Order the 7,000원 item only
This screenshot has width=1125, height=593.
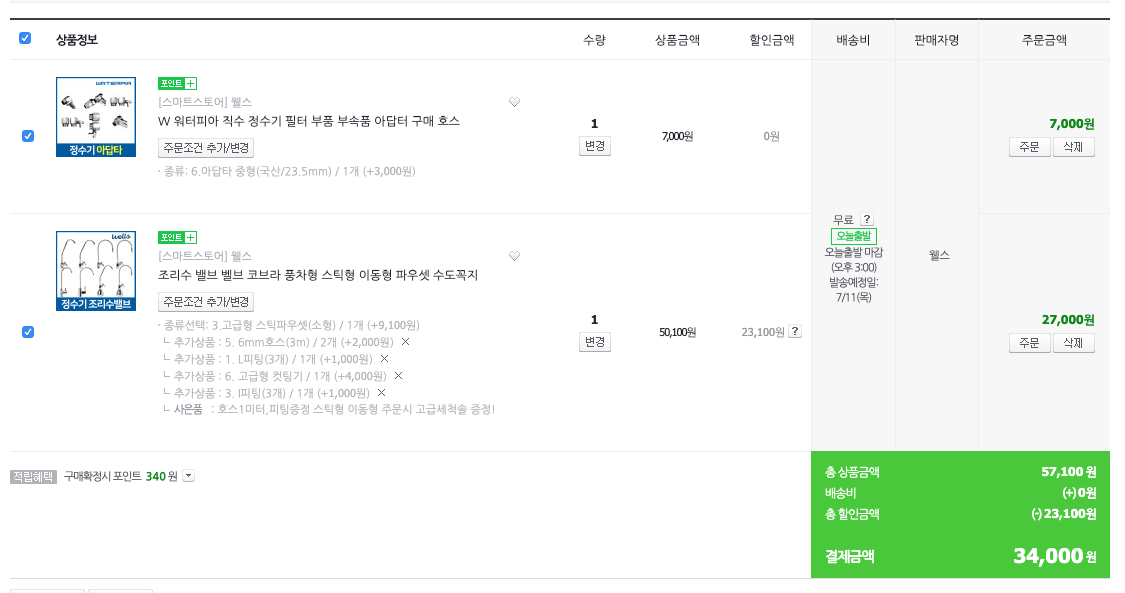coord(1029,147)
